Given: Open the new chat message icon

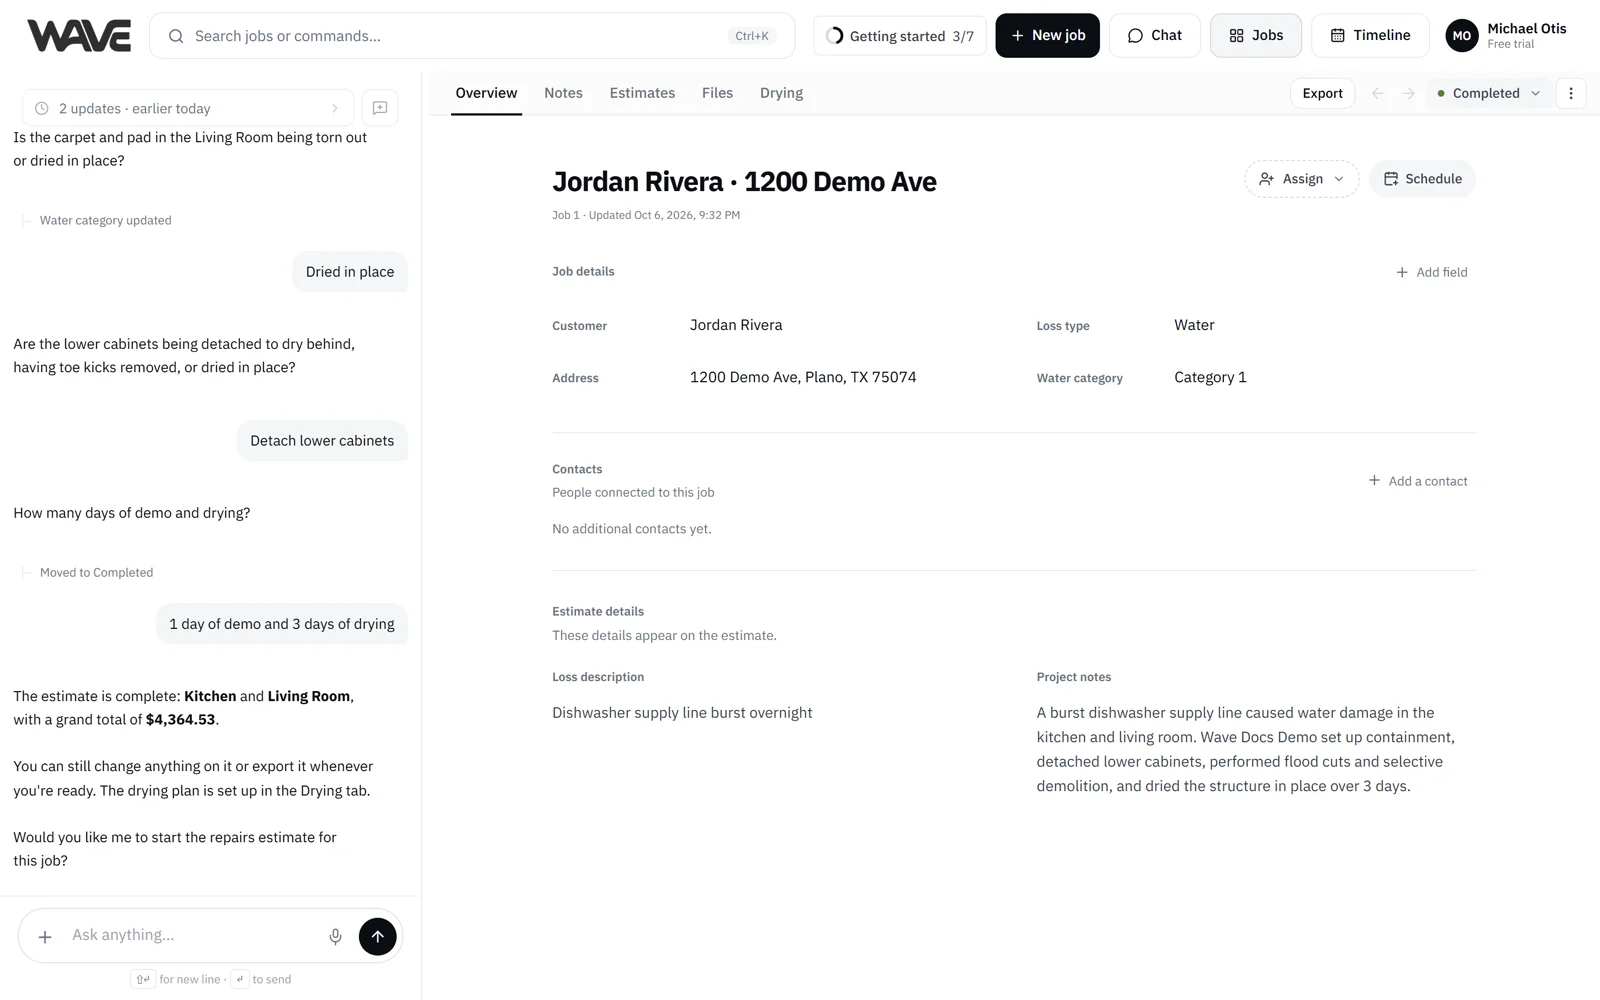Looking at the screenshot, I should coord(380,108).
